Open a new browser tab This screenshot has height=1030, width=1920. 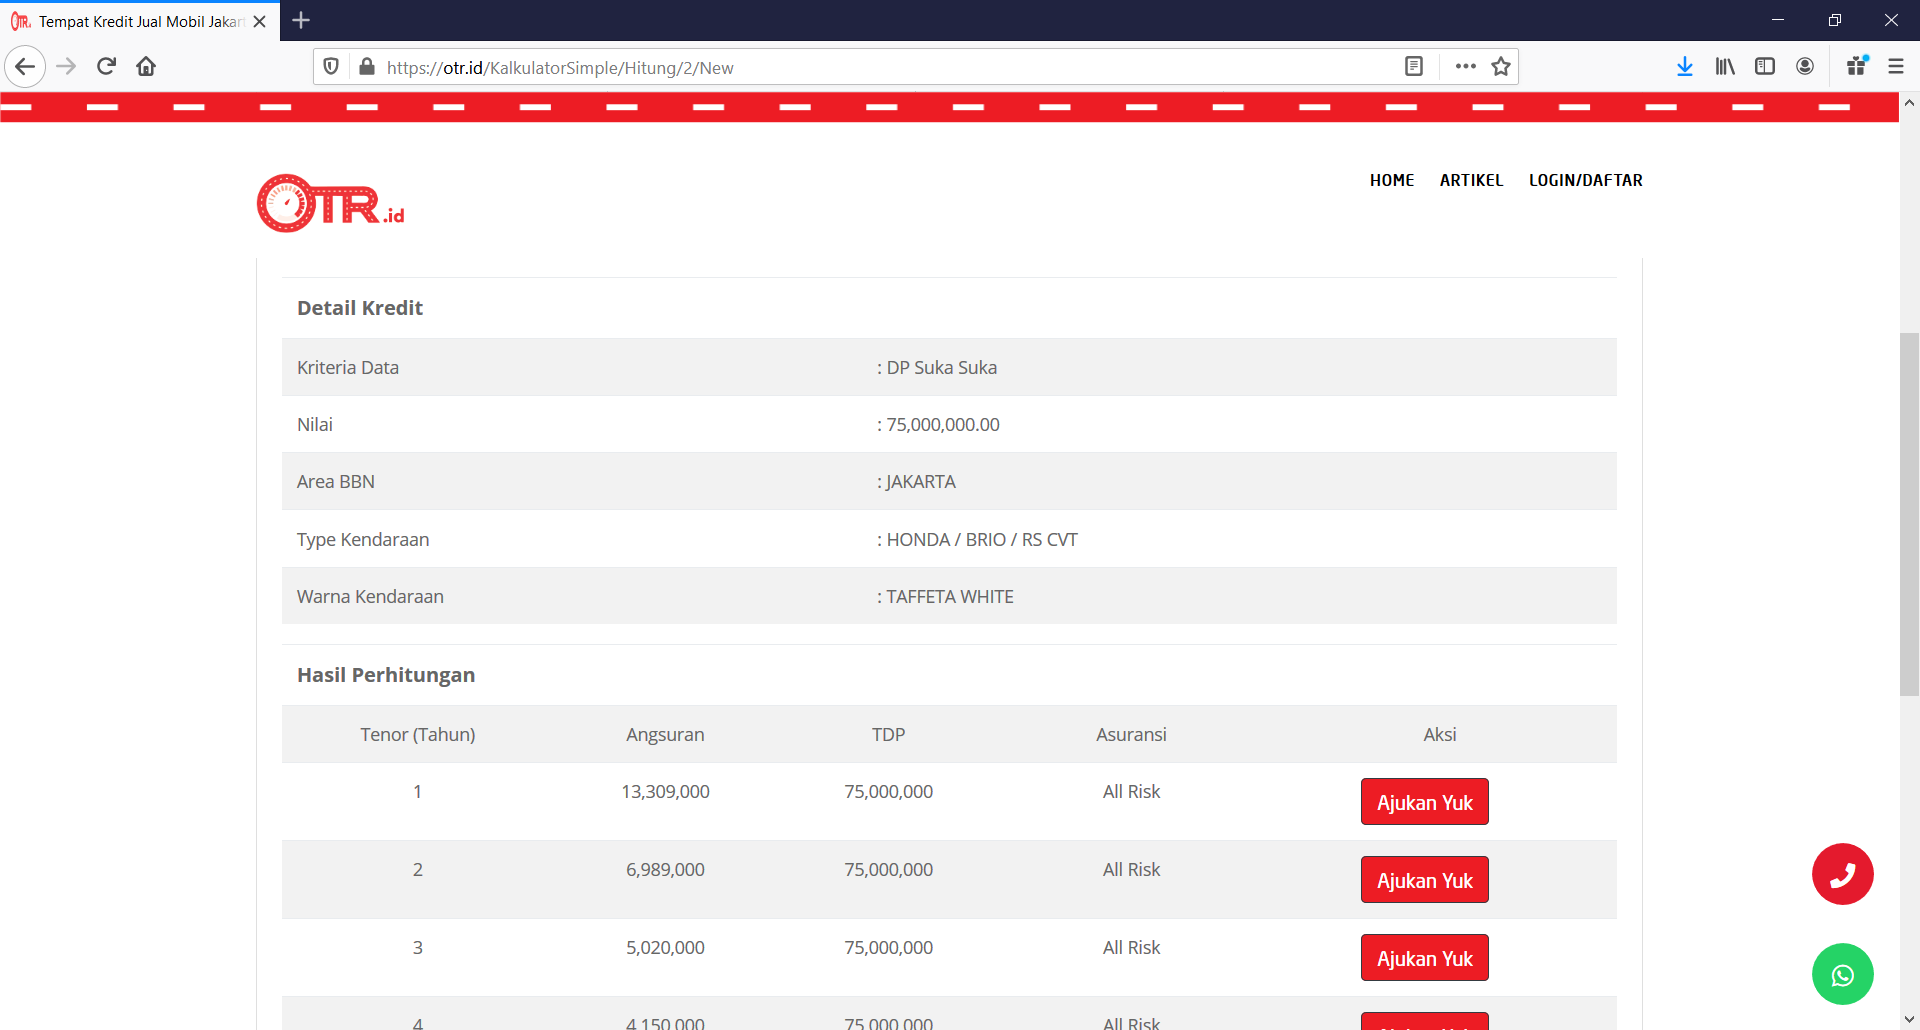pos(301,20)
